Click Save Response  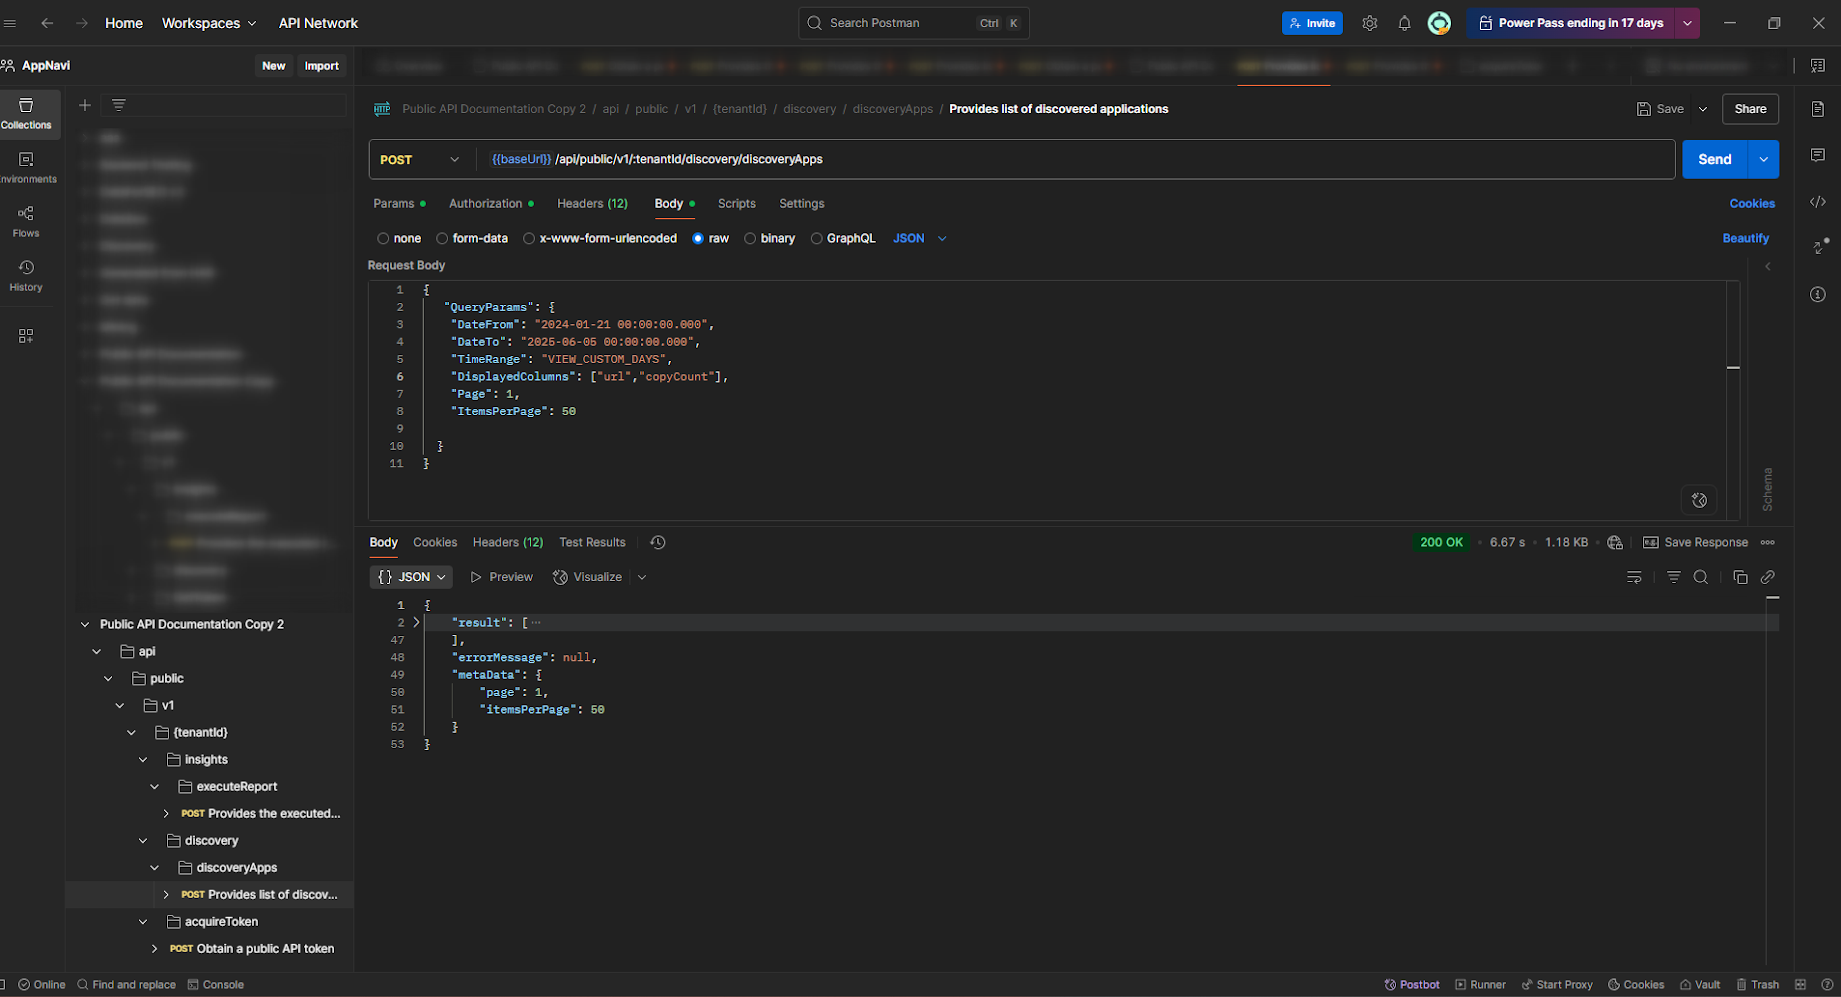pyautogui.click(x=1695, y=542)
